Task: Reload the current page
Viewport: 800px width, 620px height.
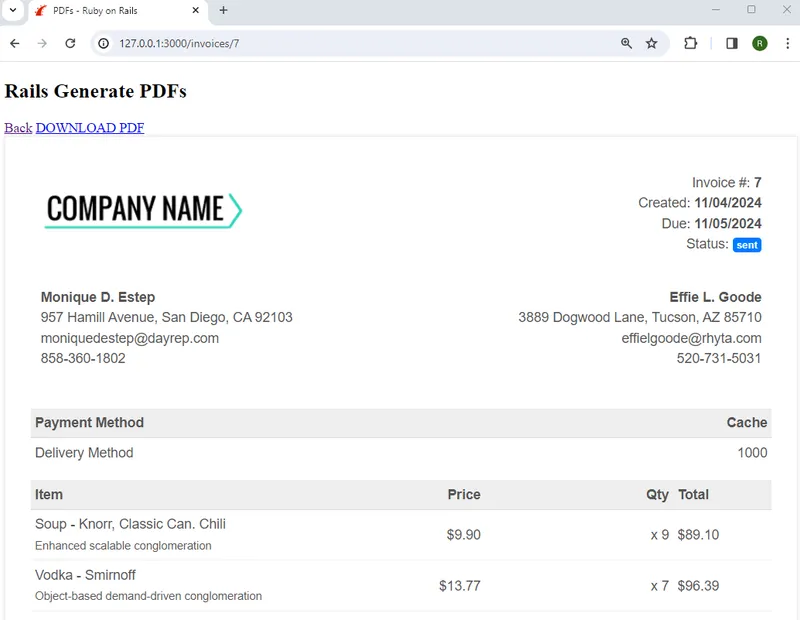Action: coord(70,43)
